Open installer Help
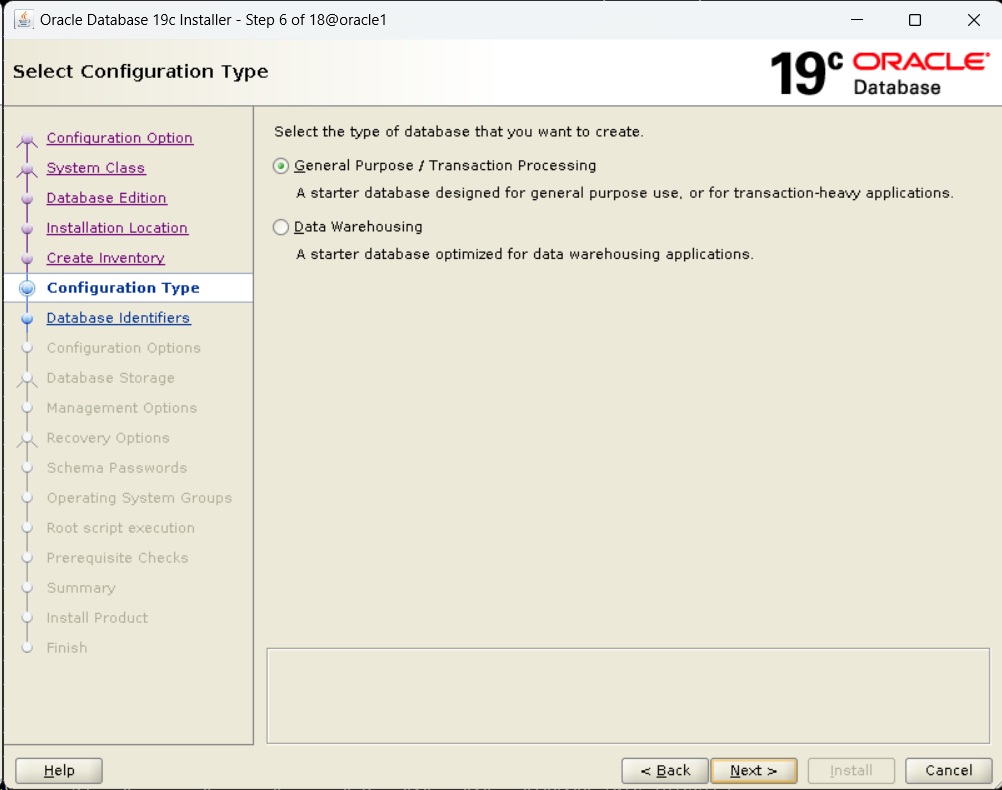This screenshot has width=1002, height=790. pyautogui.click(x=59, y=770)
